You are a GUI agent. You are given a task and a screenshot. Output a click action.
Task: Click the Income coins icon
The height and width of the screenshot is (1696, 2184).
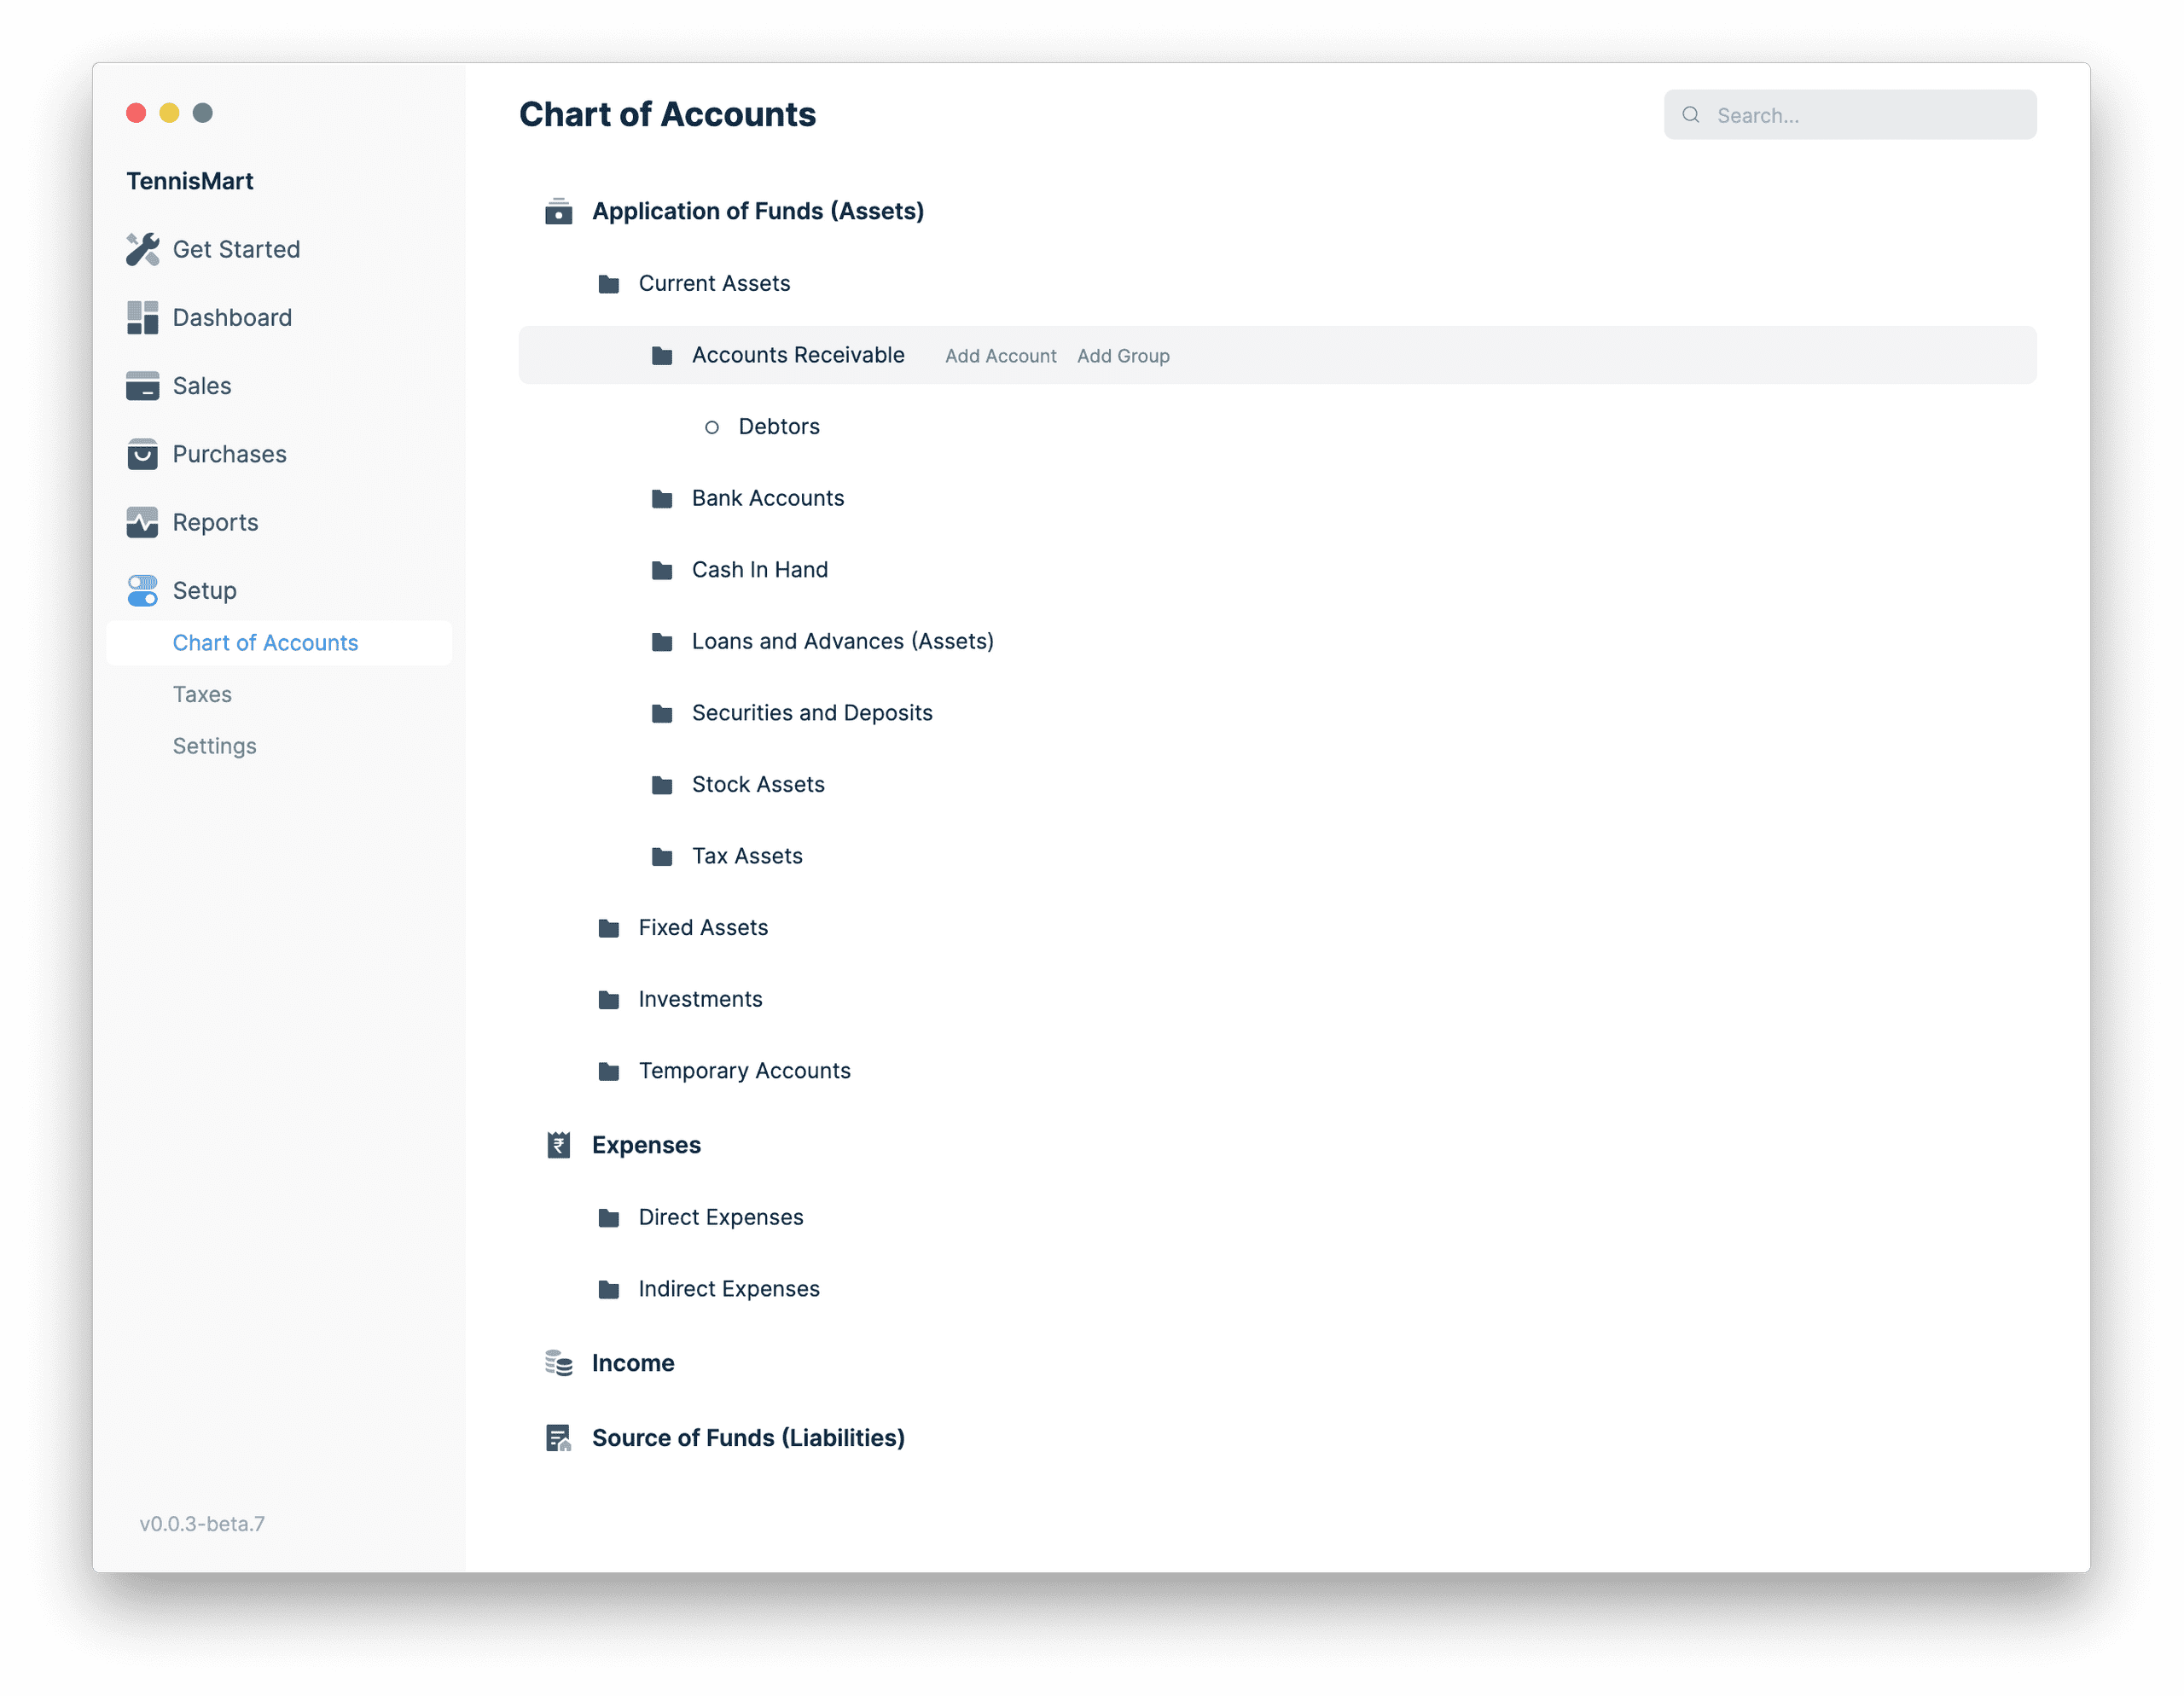(x=558, y=1363)
